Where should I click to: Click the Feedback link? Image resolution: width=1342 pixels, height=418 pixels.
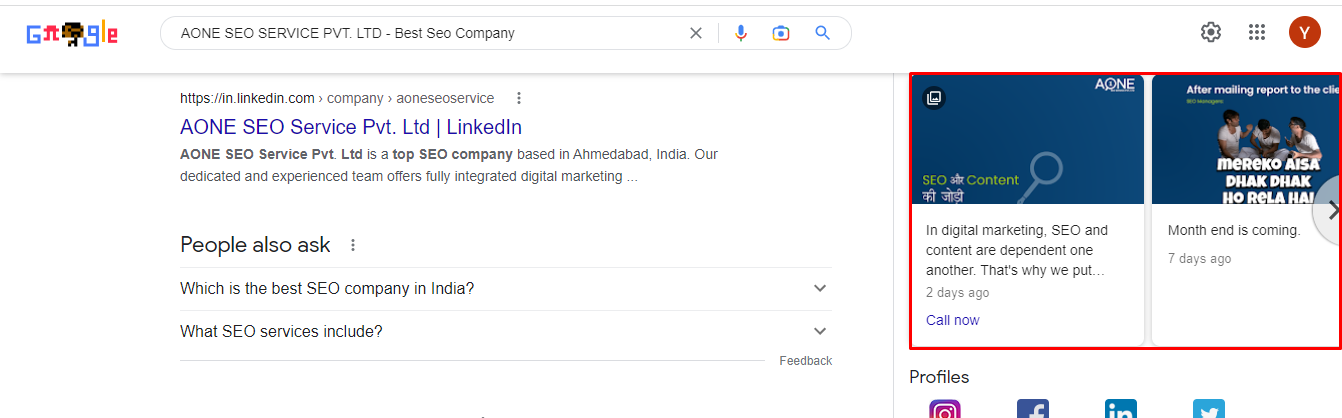pos(806,361)
